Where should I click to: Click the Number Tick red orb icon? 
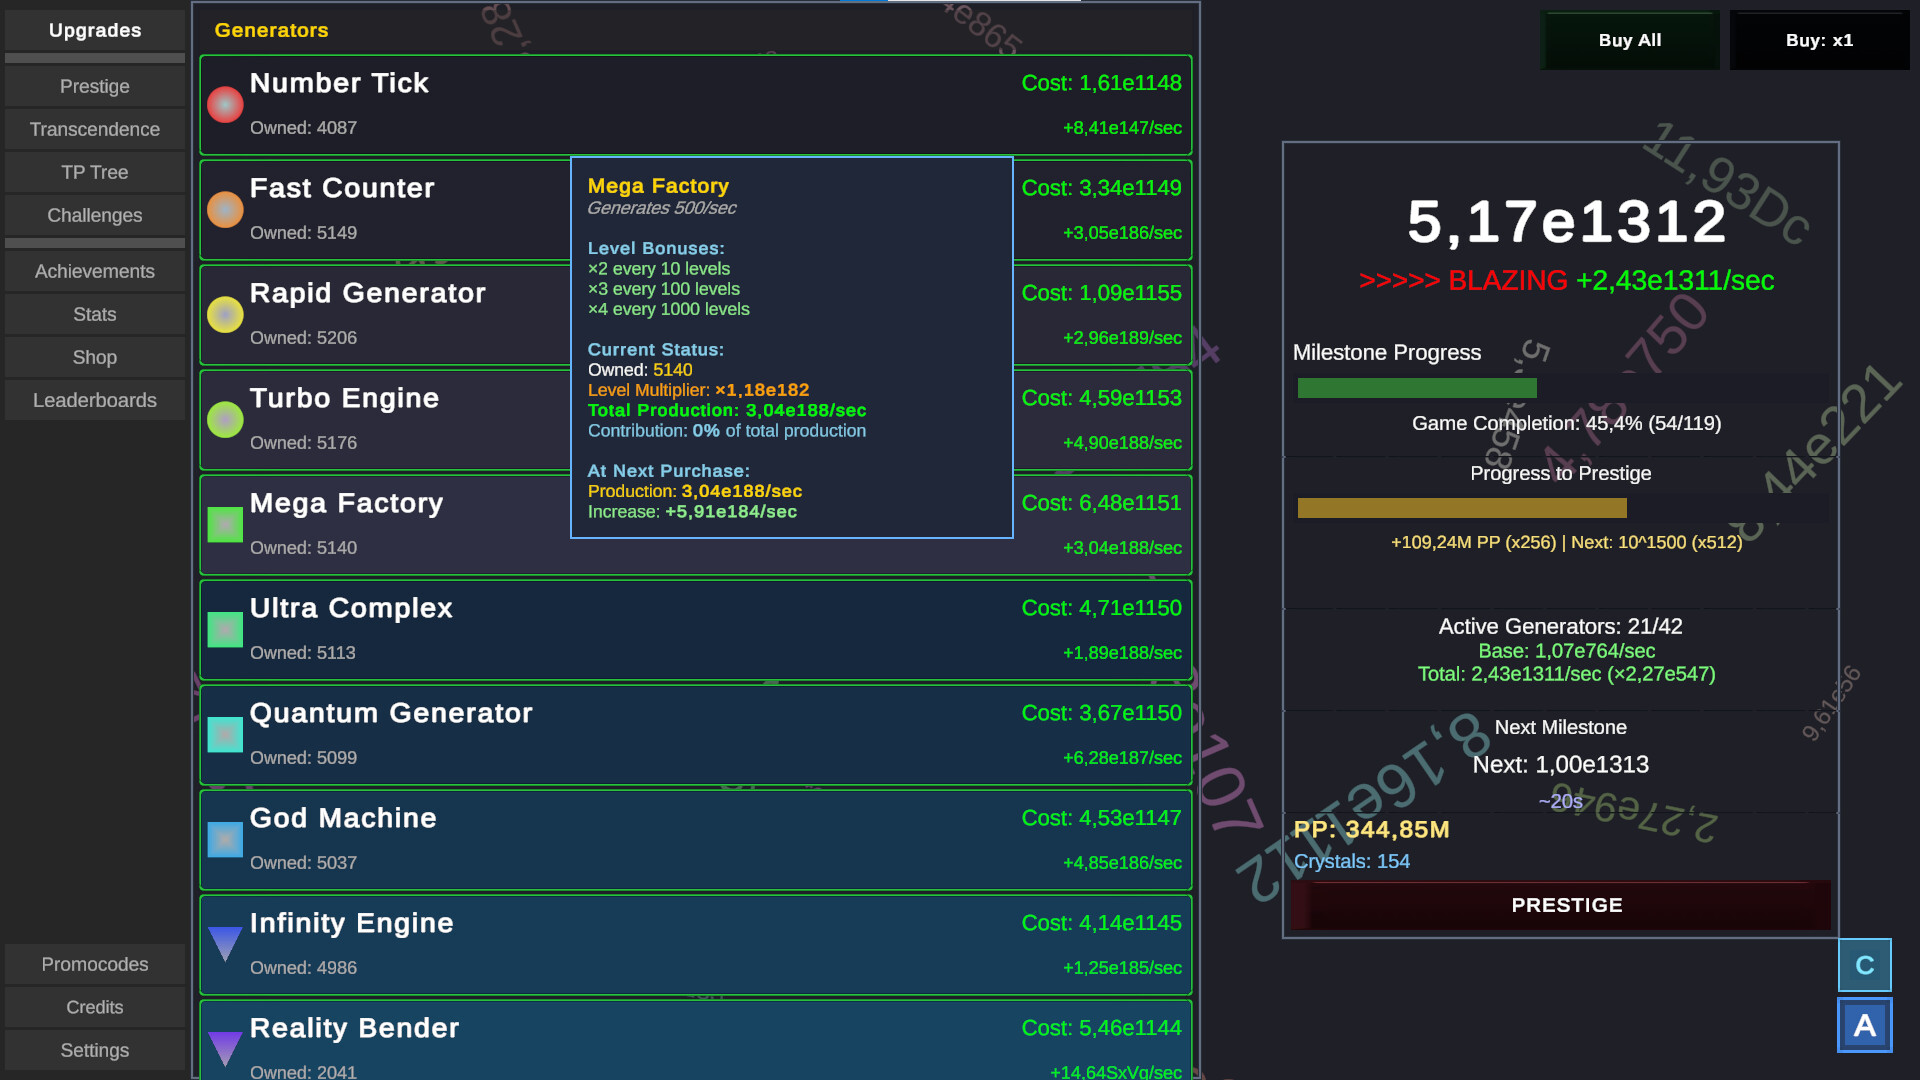[x=224, y=104]
